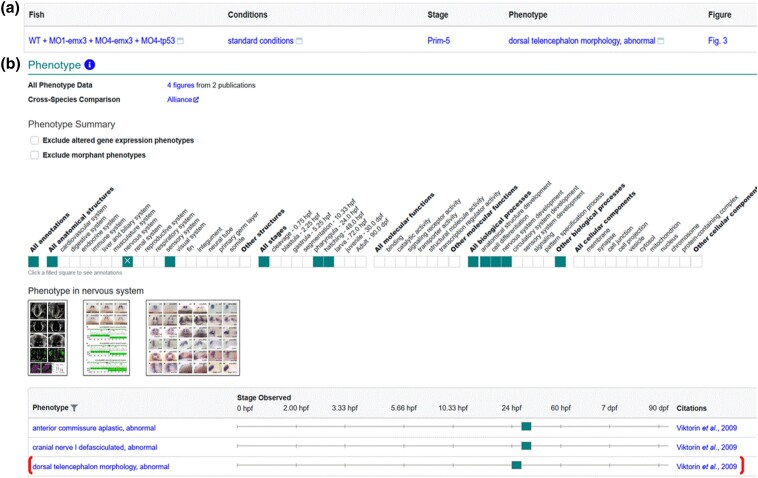Deselect the nervous system square marked with X
Image resolution: width=758 pixels, height=478 pixels.
click(x=127, y=261)
